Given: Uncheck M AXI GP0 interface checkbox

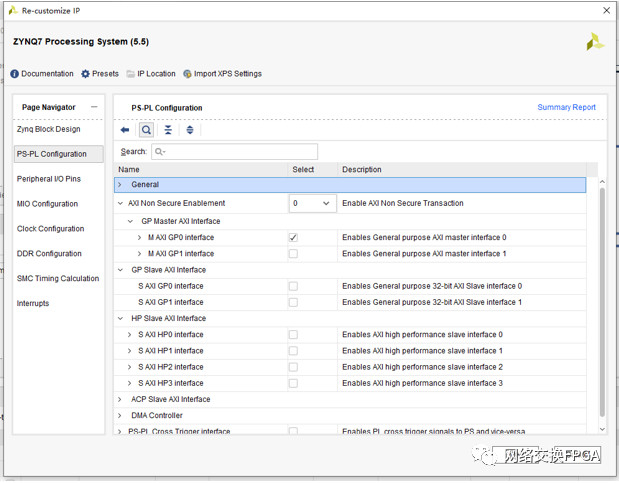Looking at the screenshot, I should click(x=293, y=238).
